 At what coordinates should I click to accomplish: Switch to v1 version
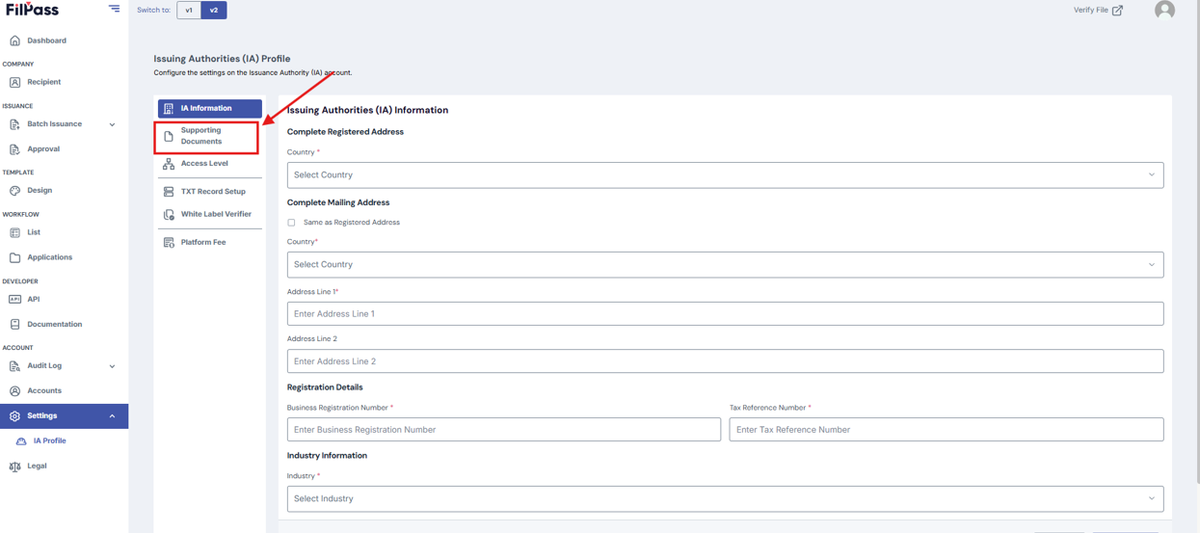[189, 10]
